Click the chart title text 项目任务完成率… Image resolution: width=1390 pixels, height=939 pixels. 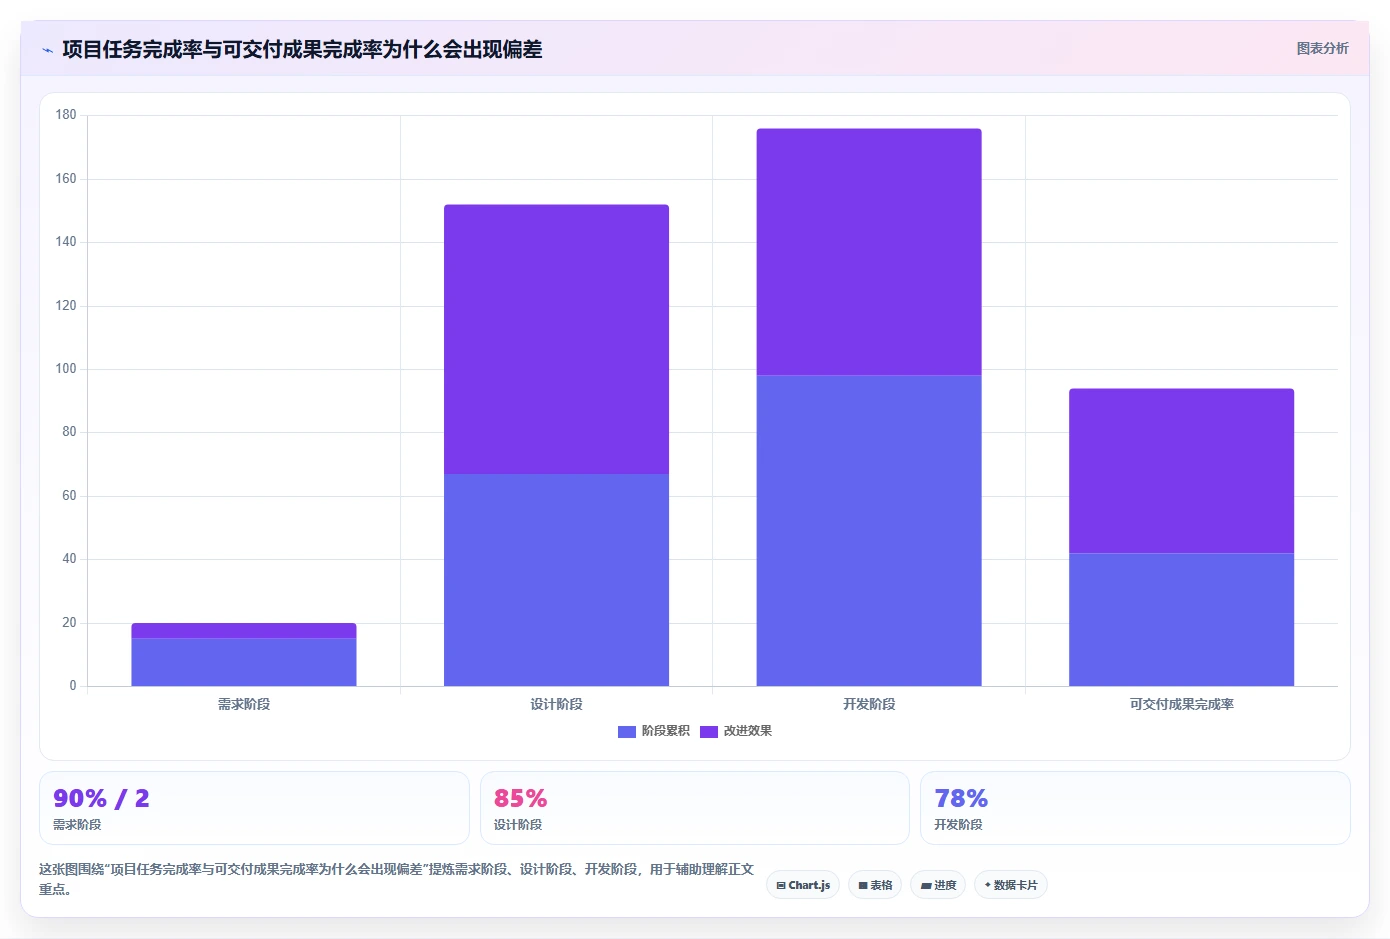pos(302,49)
